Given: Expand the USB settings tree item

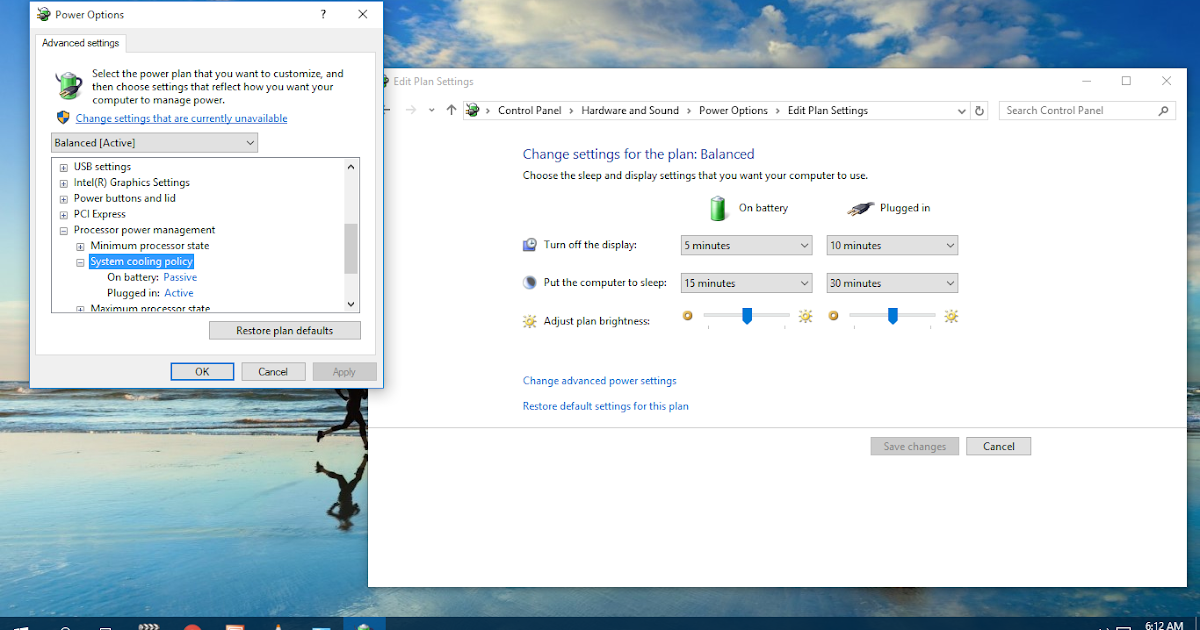Looking at the screenshot, I should point(65,166).
